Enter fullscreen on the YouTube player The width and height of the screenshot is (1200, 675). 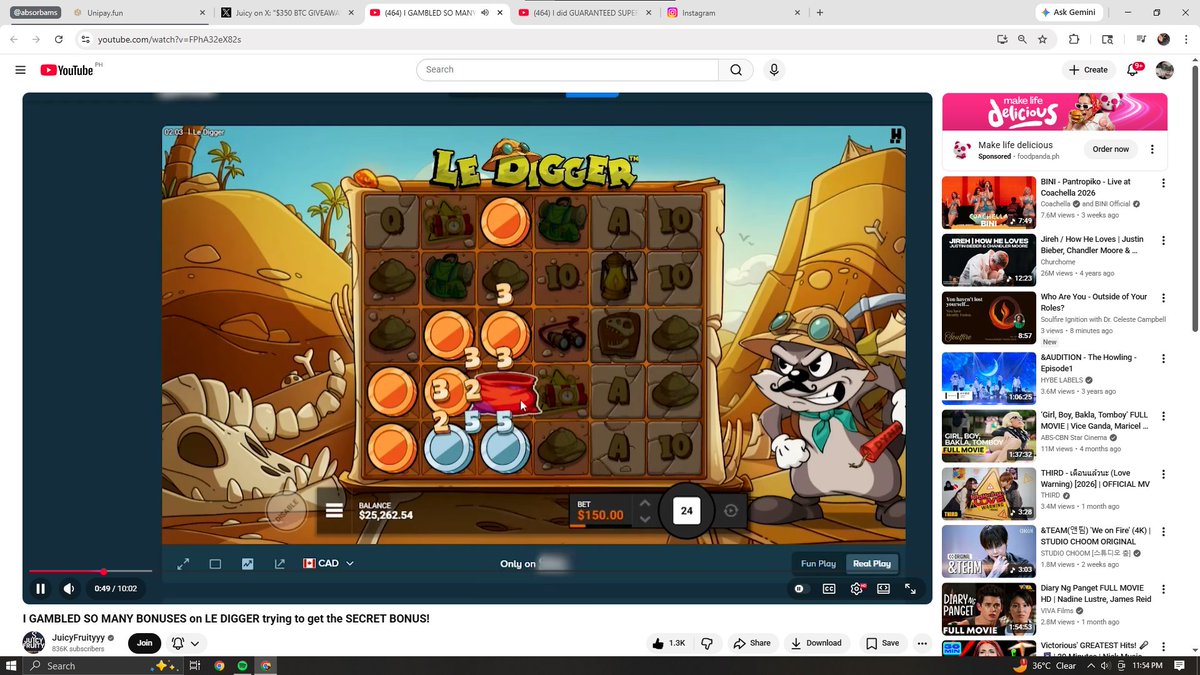(x=911, y=589)
